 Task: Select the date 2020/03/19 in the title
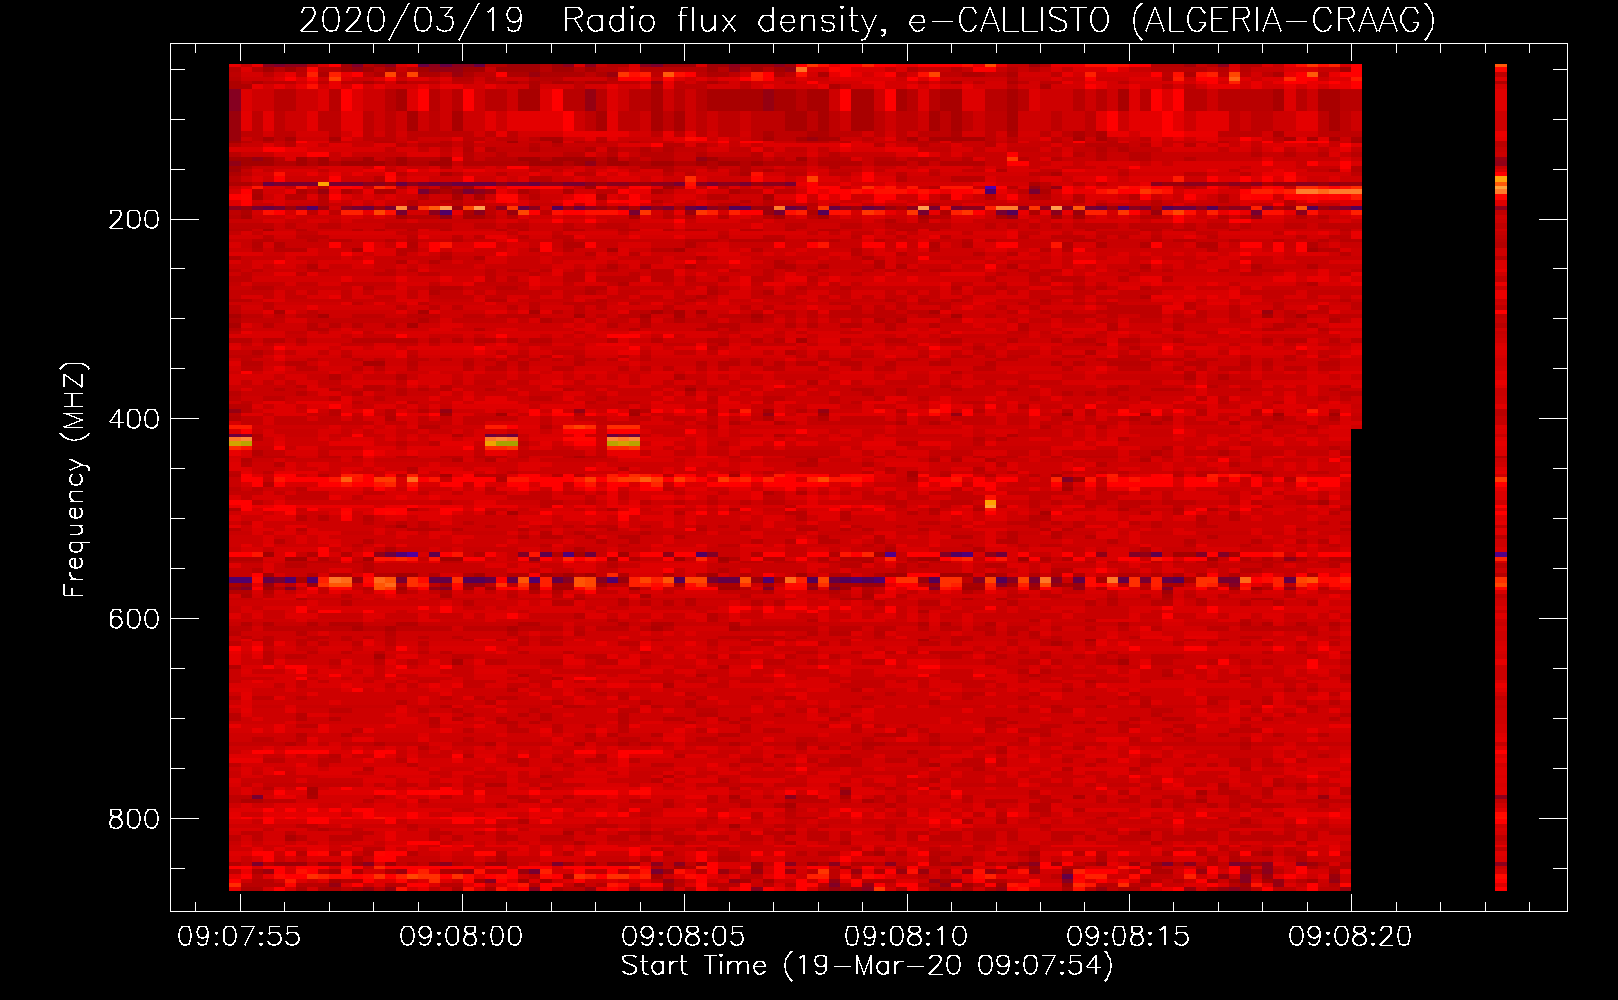411,20
